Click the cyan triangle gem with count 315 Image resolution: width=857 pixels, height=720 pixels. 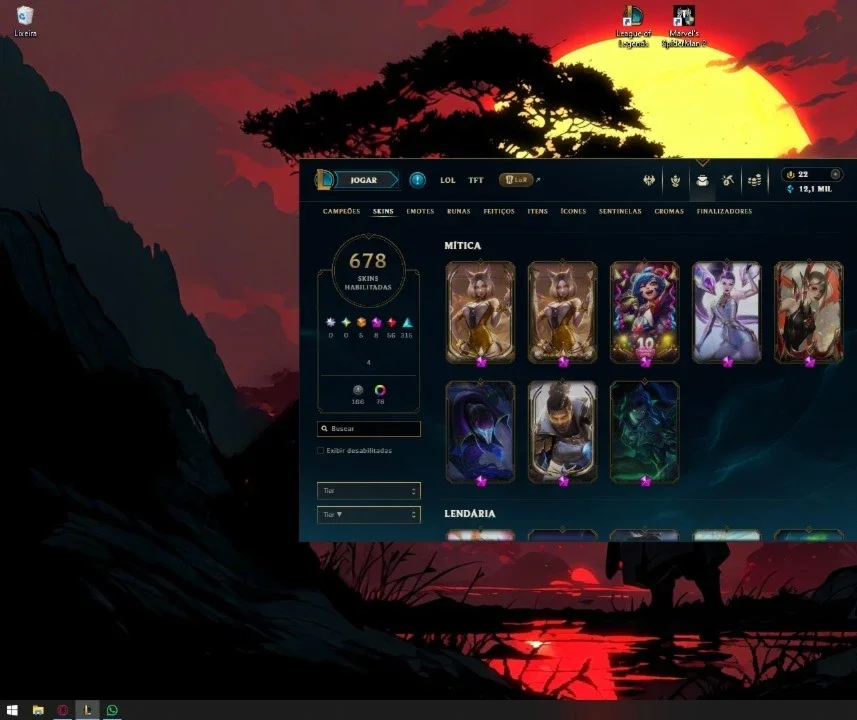coord(407,322)
